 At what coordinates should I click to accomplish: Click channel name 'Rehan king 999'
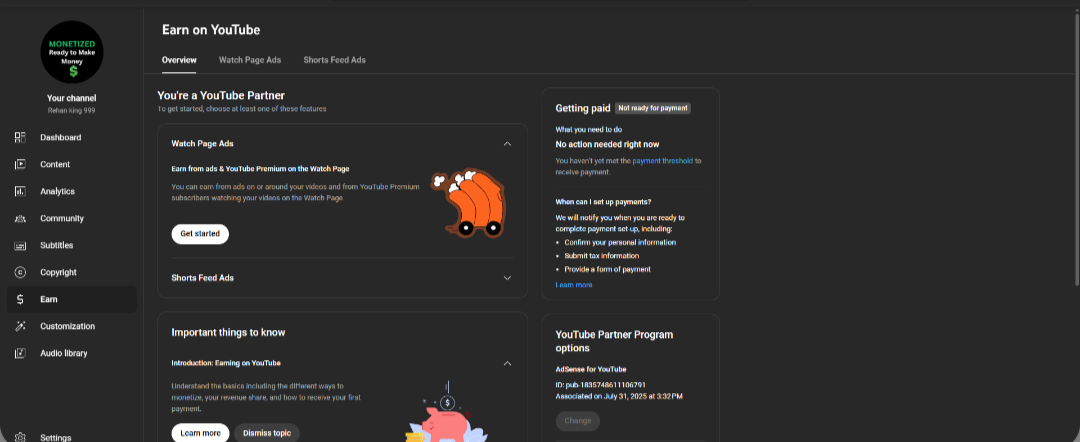[x=72, y=110]
